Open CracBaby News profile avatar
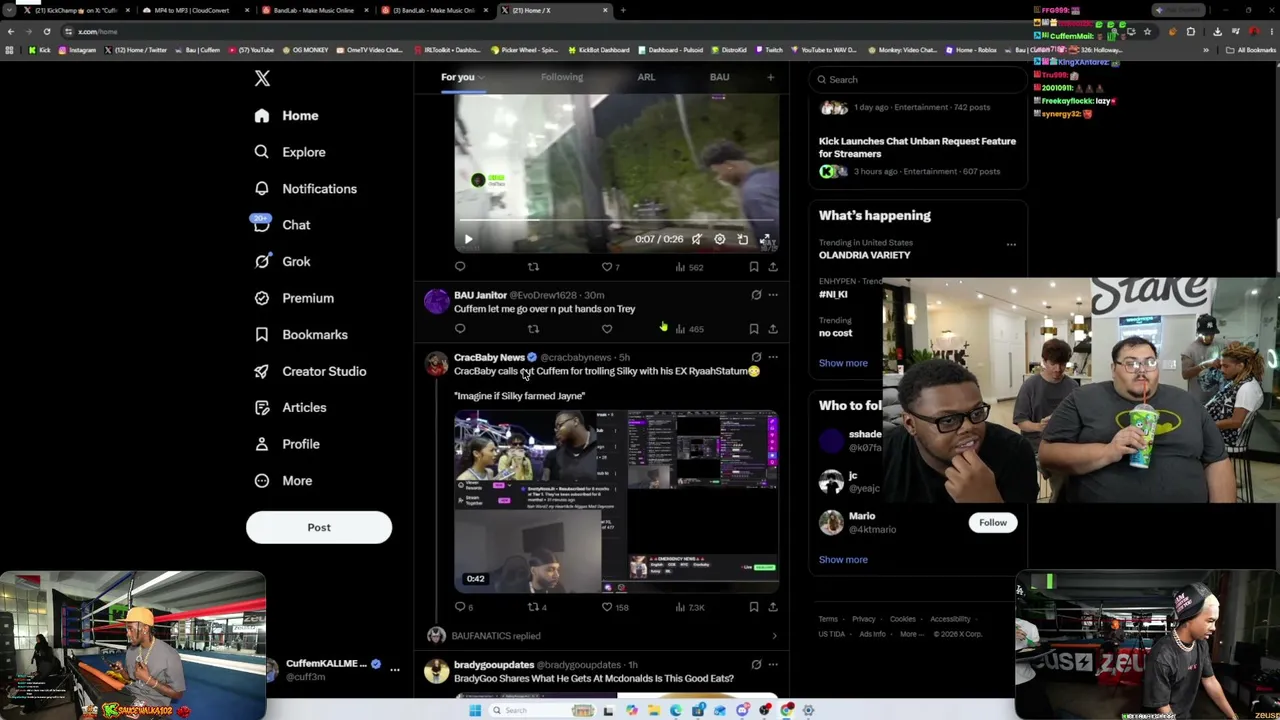Image resolution: width=1280 pixels, height=720 pixels. coord(436,364)
